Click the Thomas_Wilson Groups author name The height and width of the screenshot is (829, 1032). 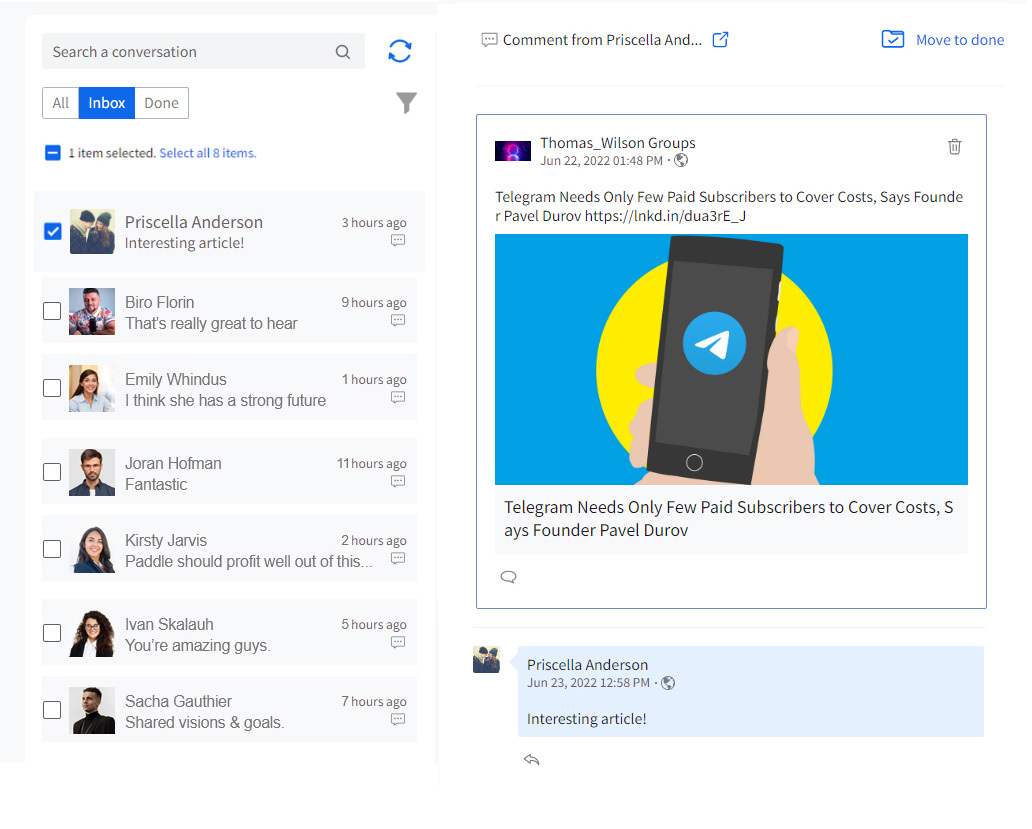[x=617, y=143]
